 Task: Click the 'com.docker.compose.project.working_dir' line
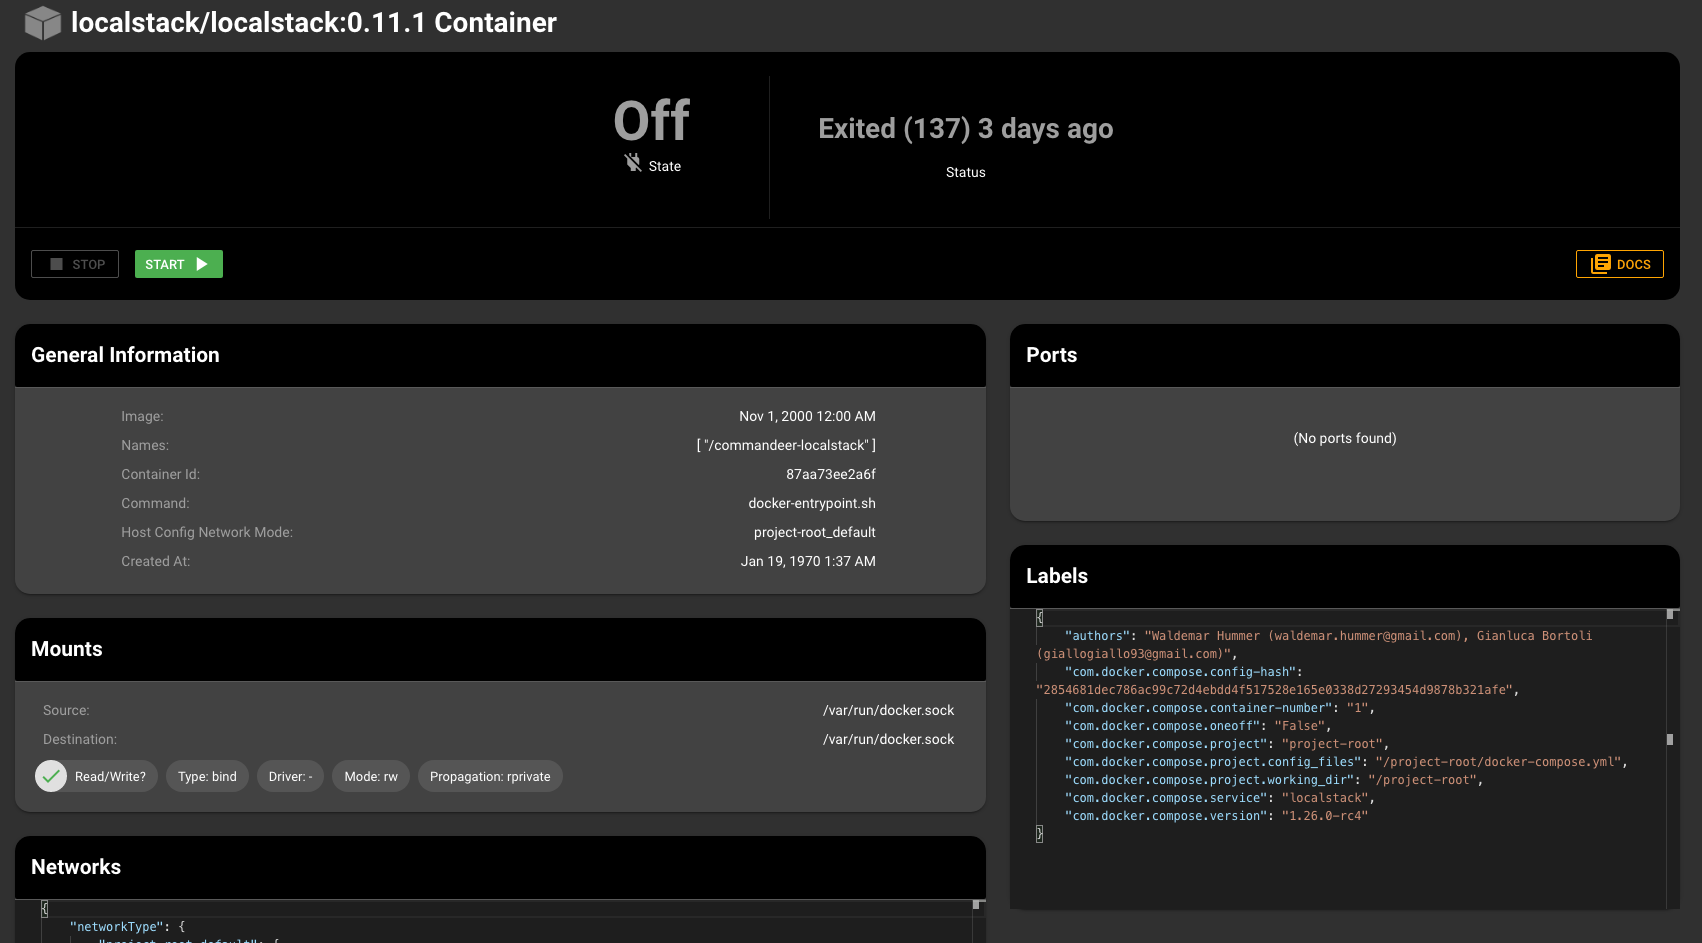[x=1274, y=780]
